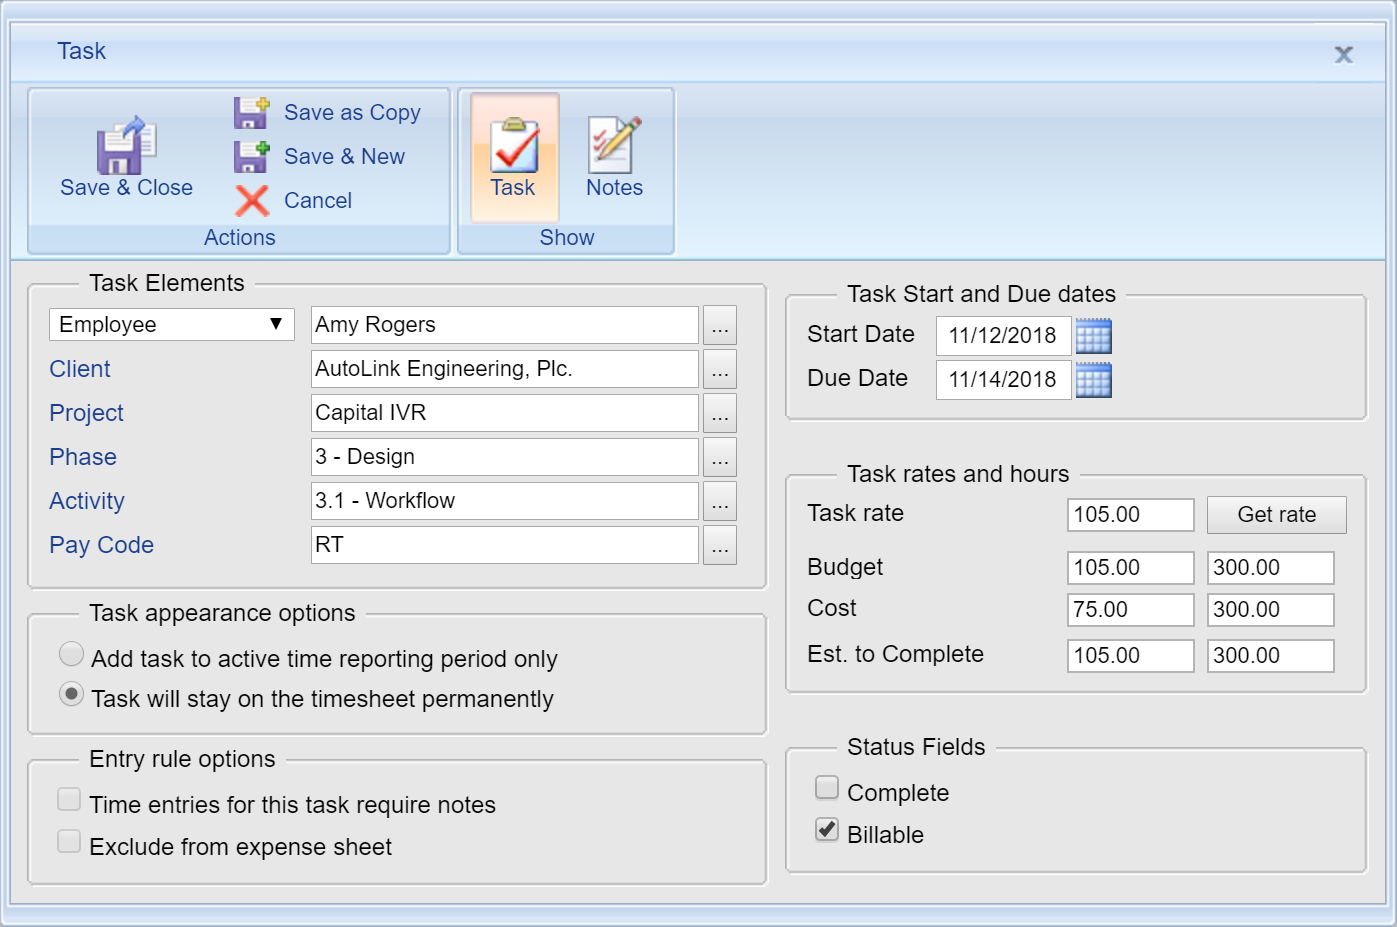Click the Save & New icon
The width and height of the screenshot is (1397, 927).
[x=251, y=157]
